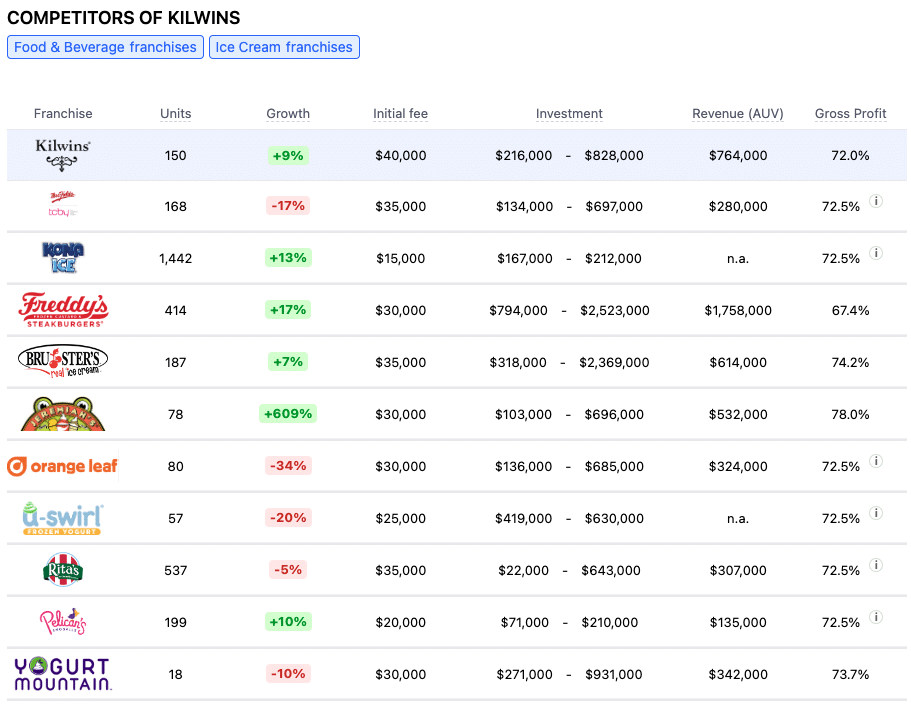Image resolution: width=911 pixels, height=716 pixels.
Task: Open Freddy's Steakburgers logo
Action: (63, 310)
